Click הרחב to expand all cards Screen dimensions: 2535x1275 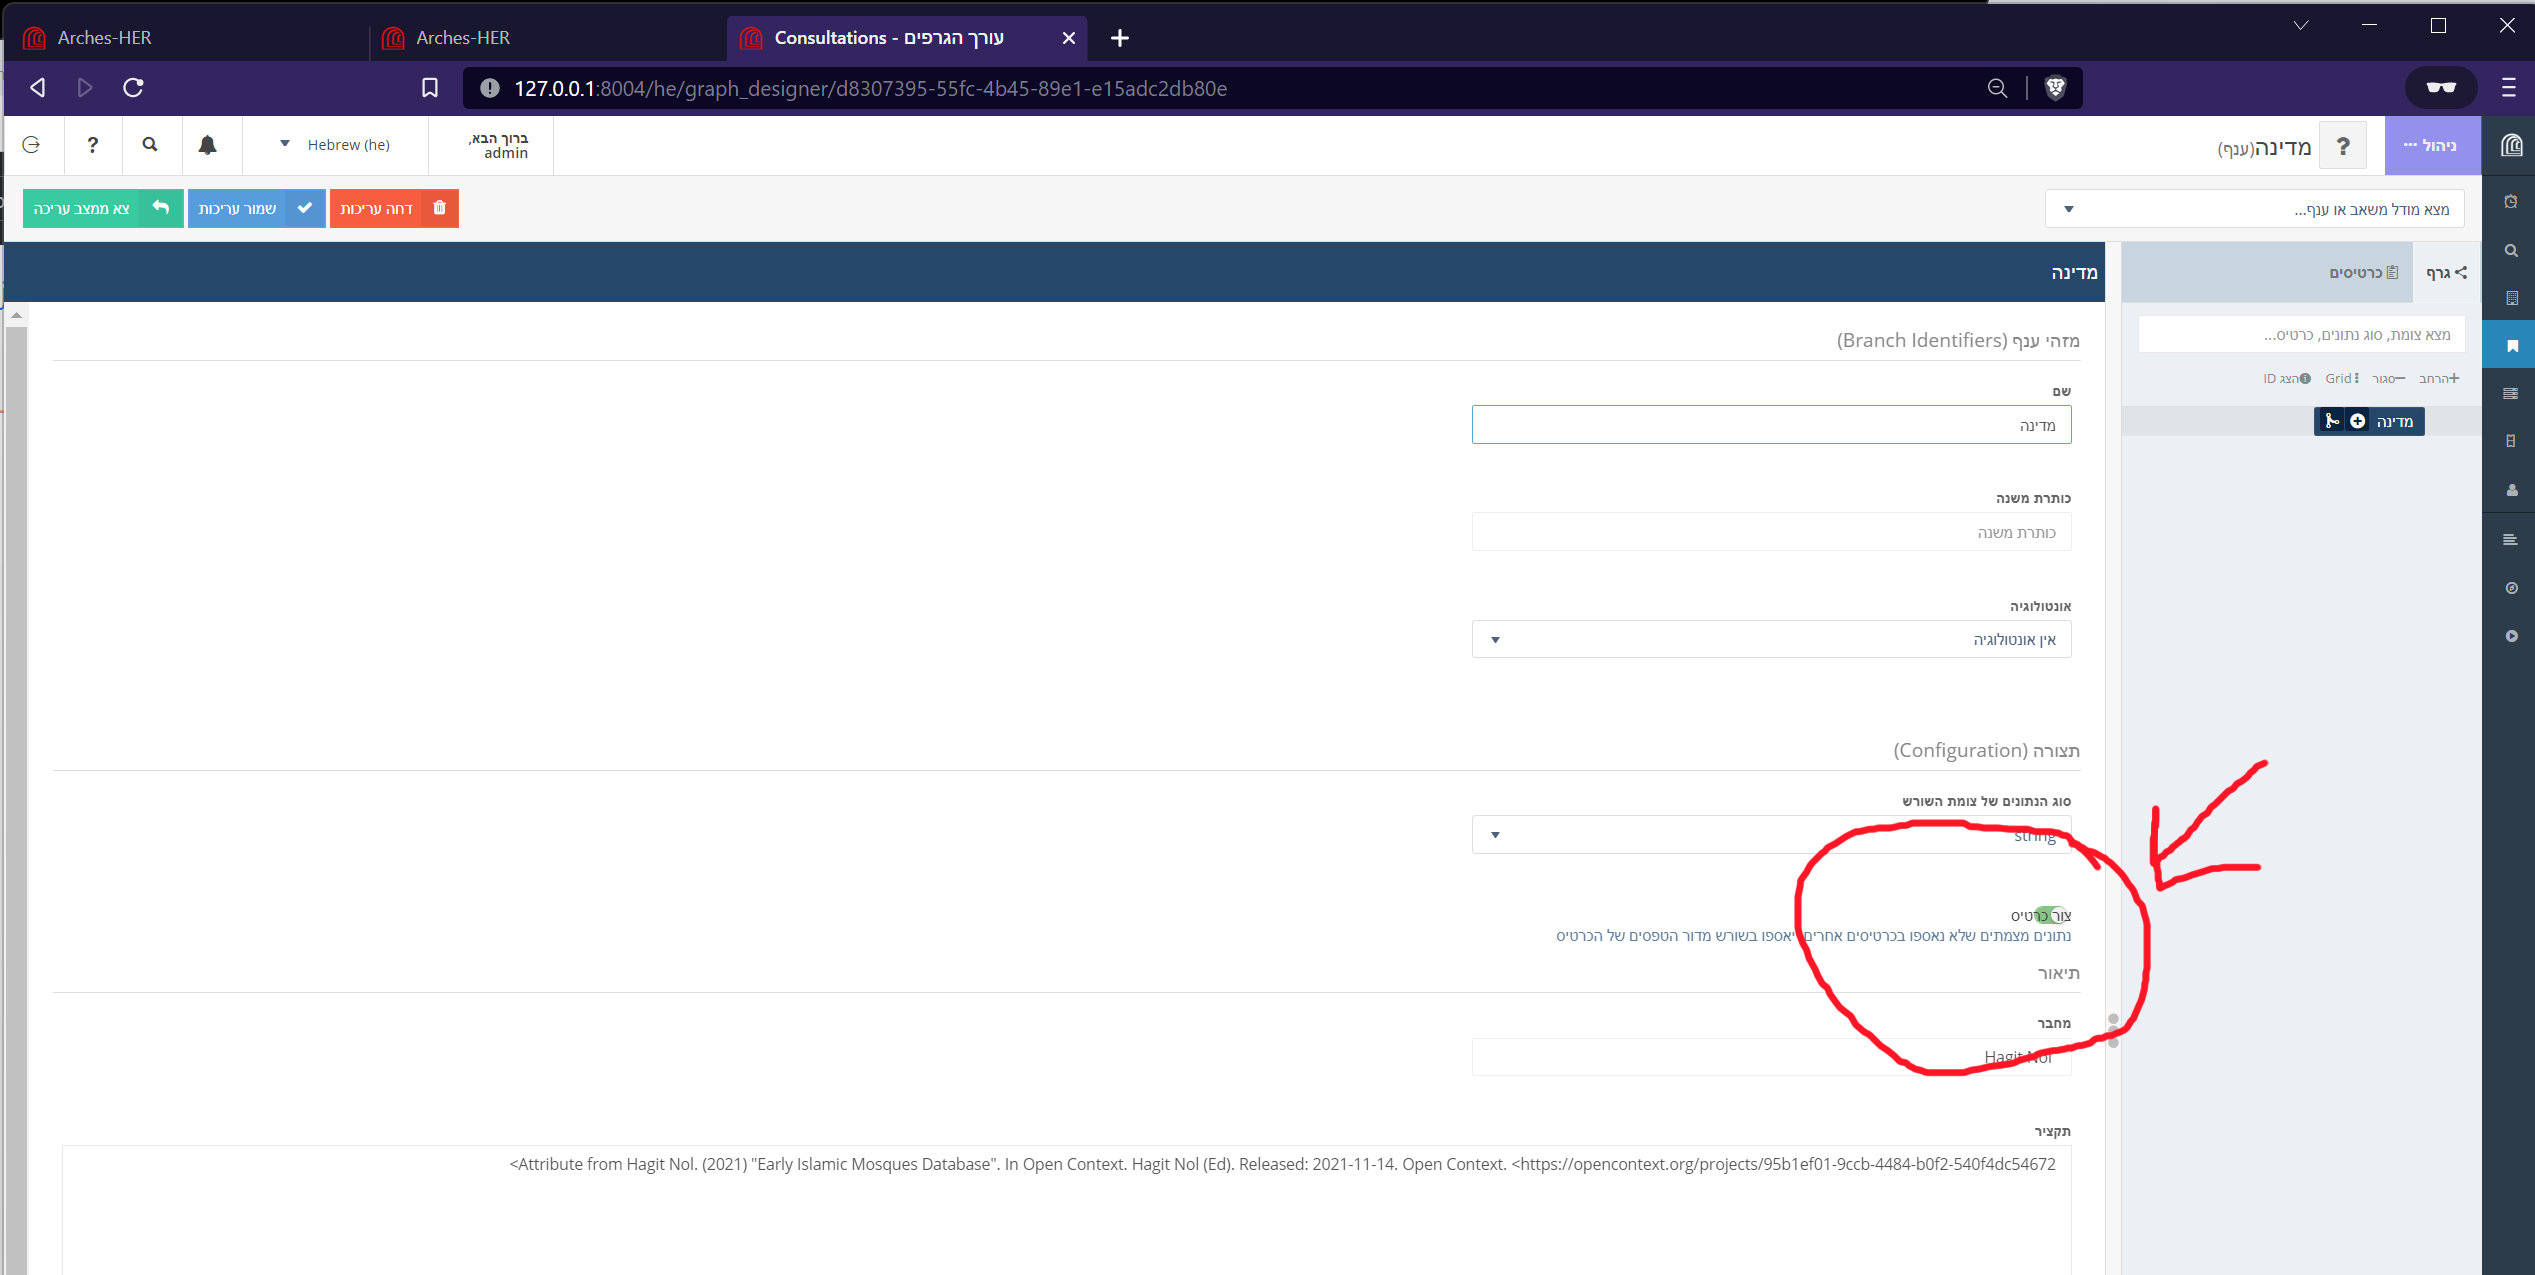[x=2437, y=378]
